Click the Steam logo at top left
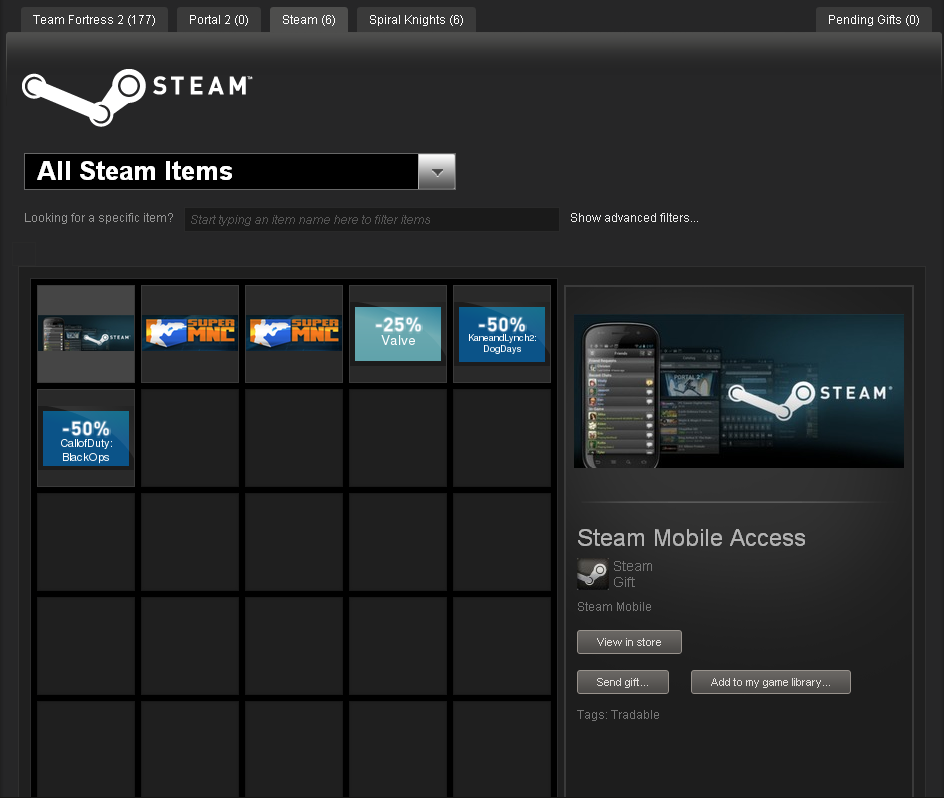The width and height of the screenshot is (944, 798). 135,95
